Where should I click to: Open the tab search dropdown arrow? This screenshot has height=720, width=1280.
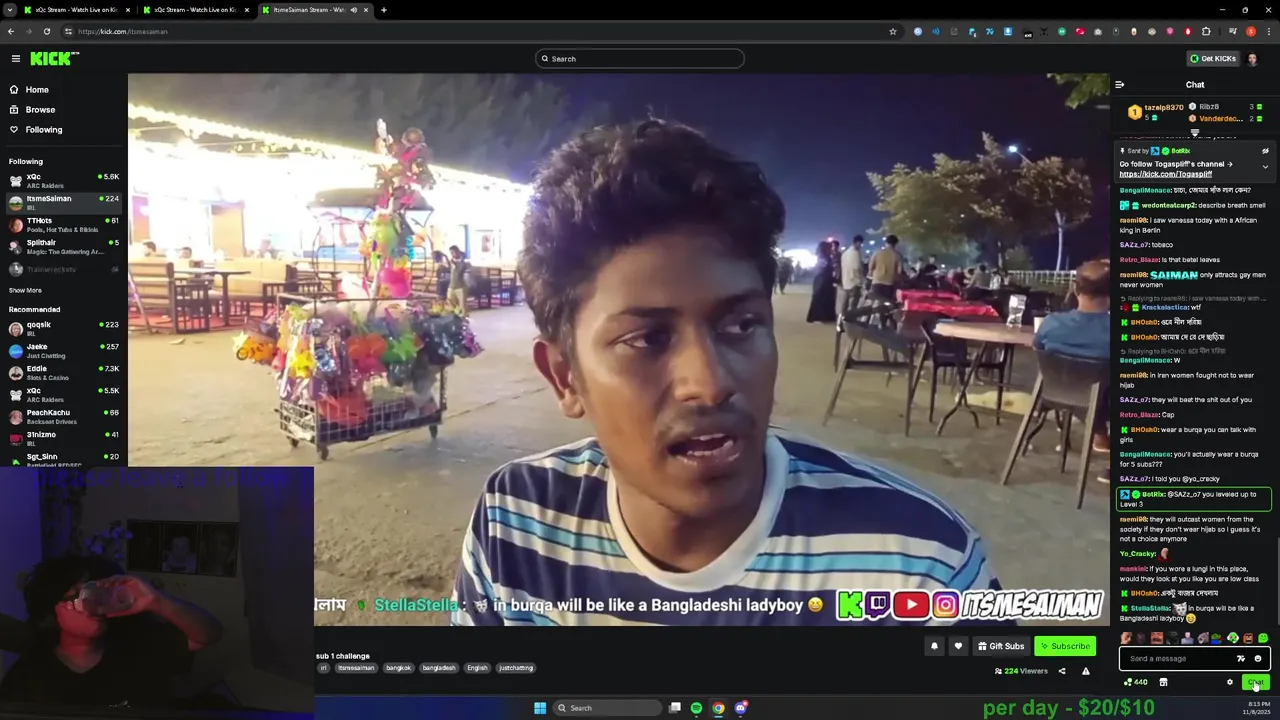(10, 10)
